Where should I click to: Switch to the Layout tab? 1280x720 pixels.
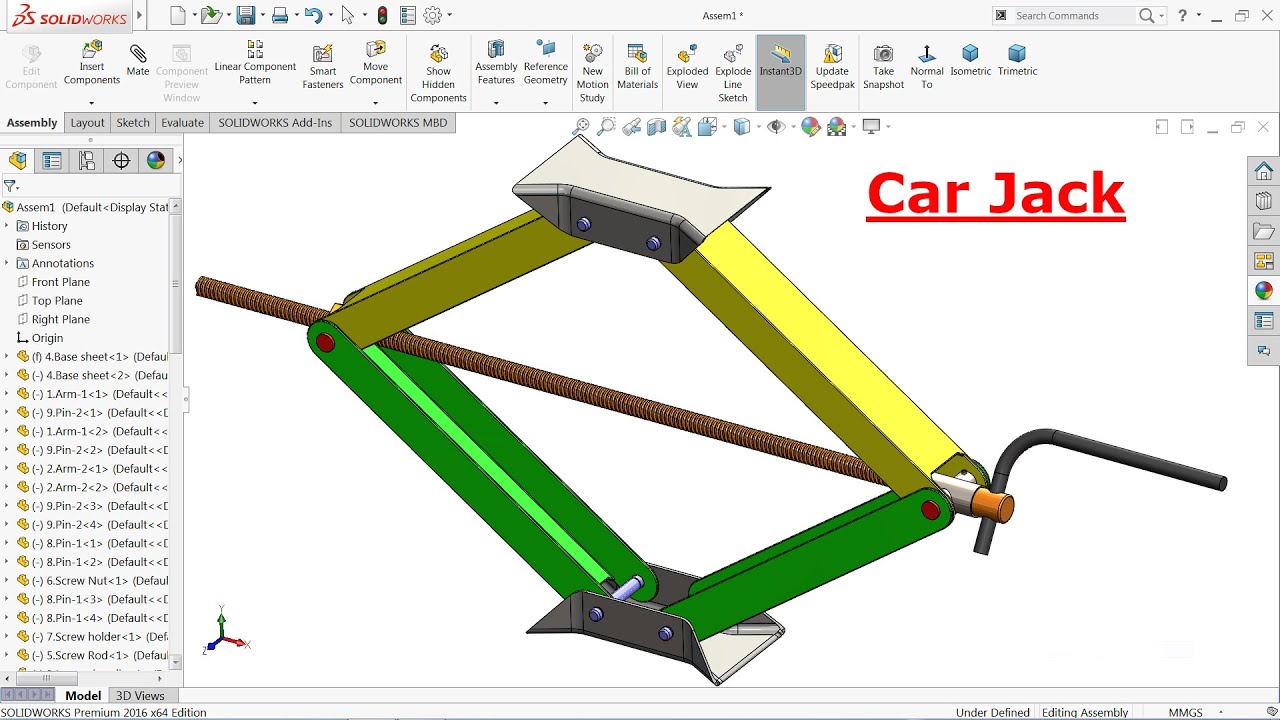point(87,123)
